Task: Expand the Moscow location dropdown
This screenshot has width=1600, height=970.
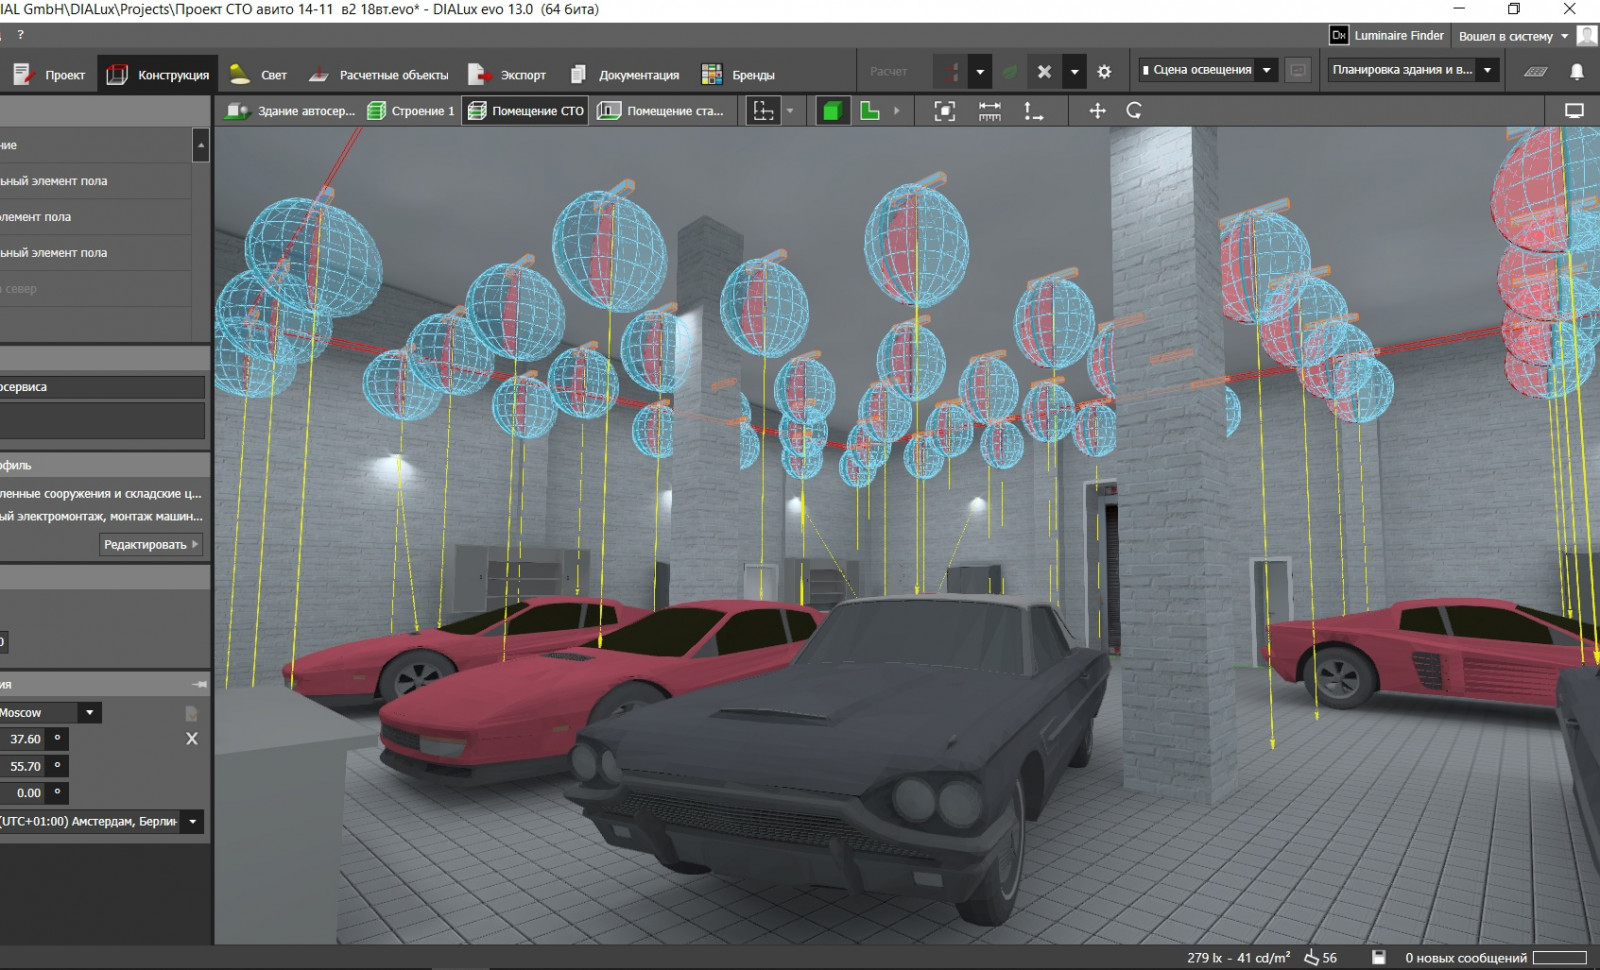Action: coord(90,713)
